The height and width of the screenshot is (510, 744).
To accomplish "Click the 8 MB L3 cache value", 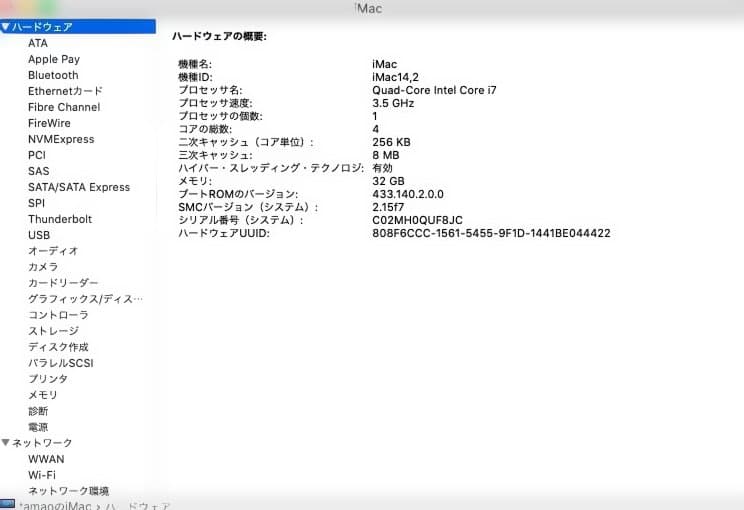I will pyautogui.click(x=386, y=155).
